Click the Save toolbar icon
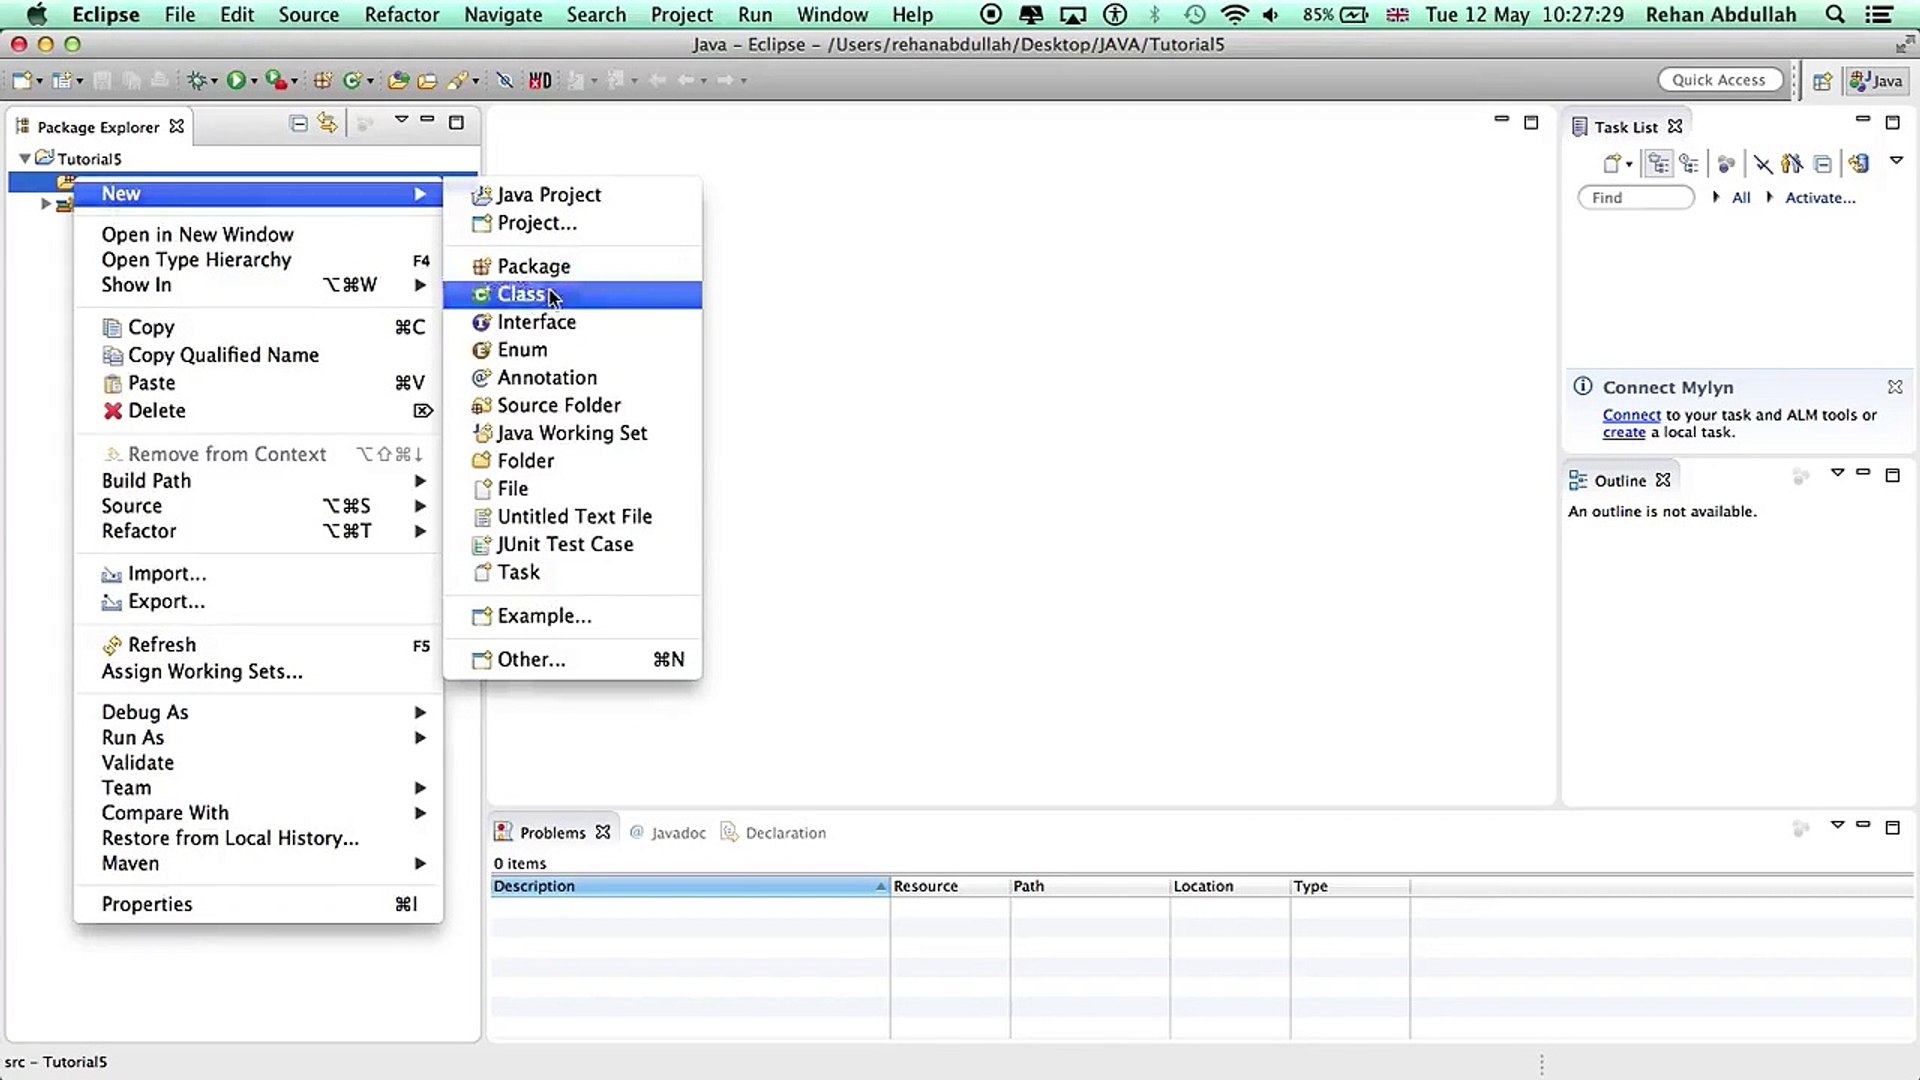Screen dimensions: 1920x1080 [x=102, y=80]
